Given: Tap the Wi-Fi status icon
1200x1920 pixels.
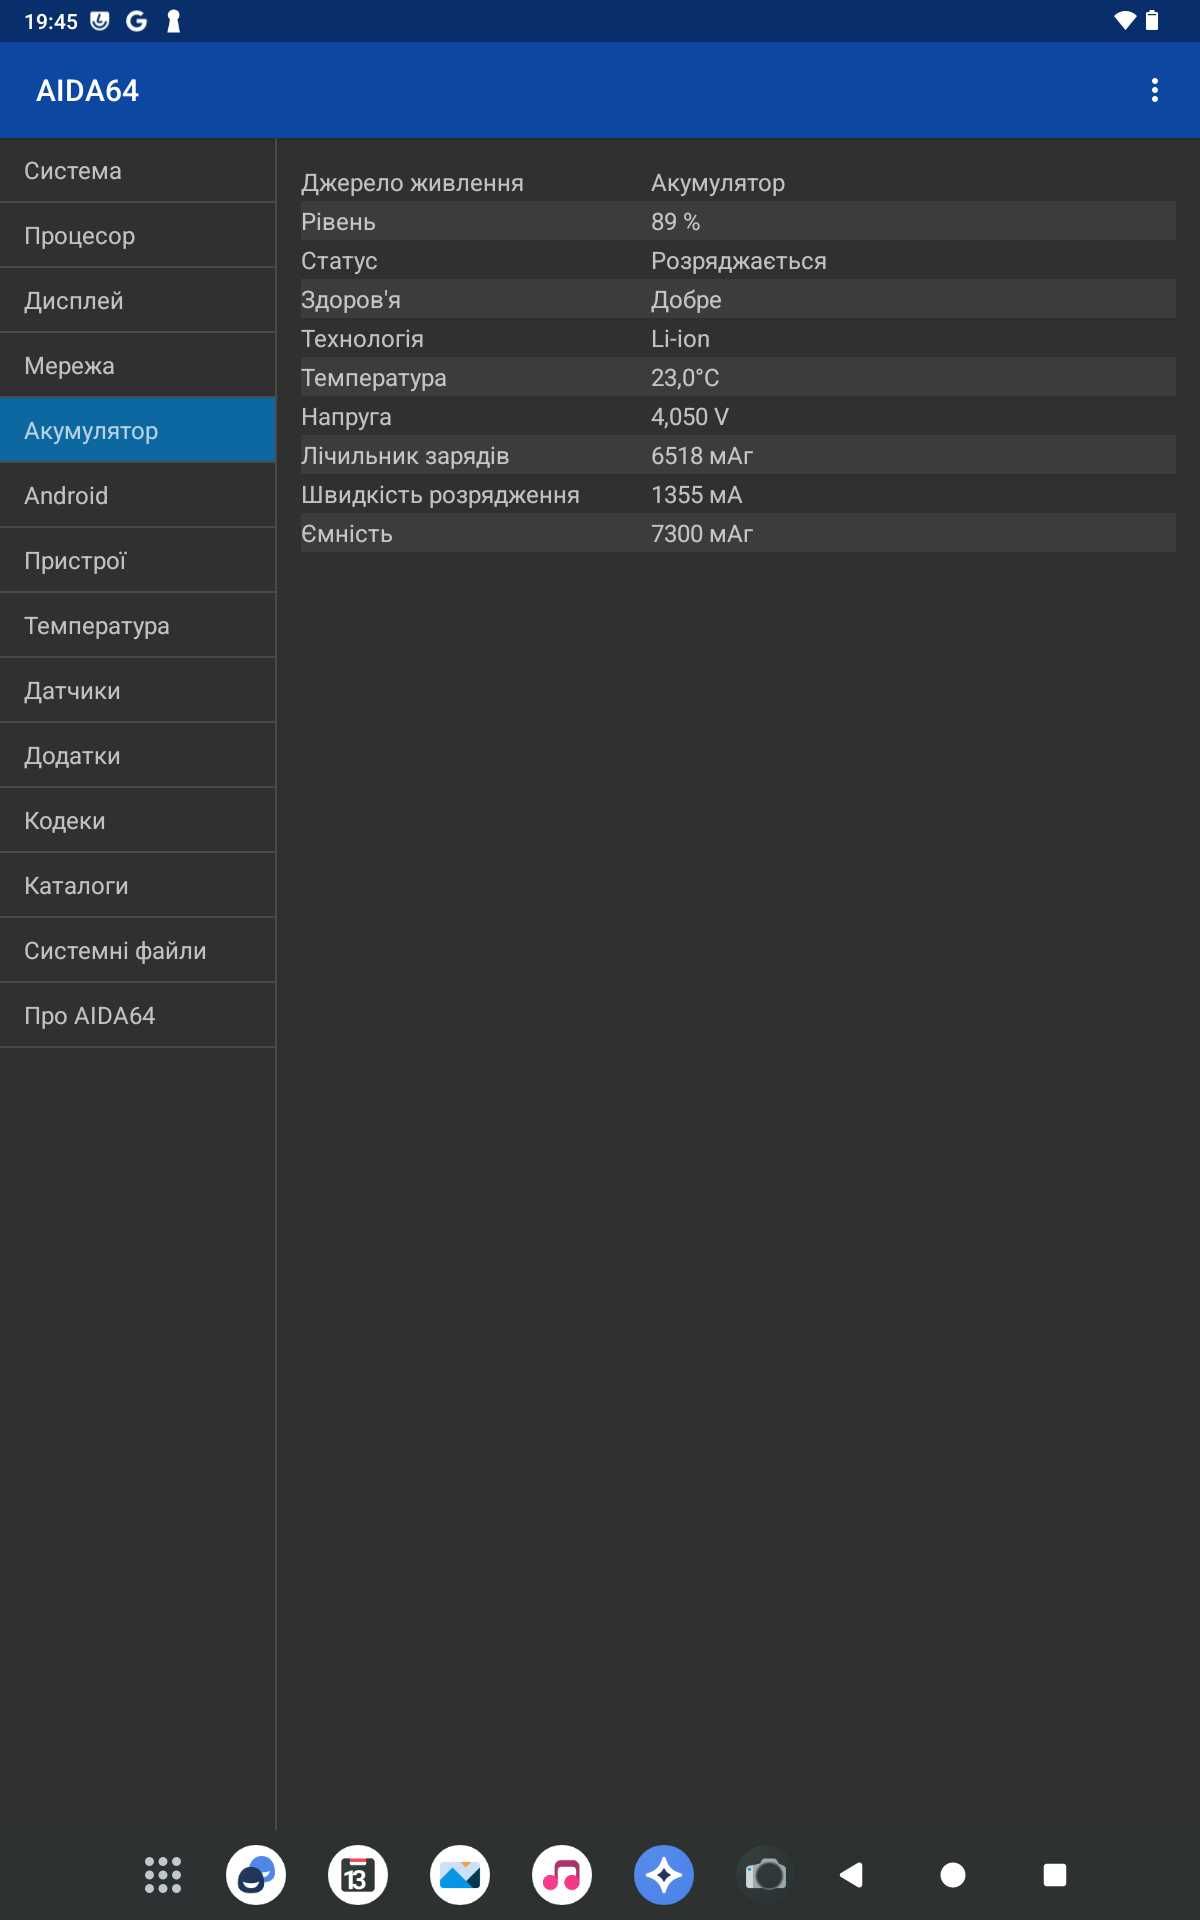Looking at the screenshot, I should (x=1125, y=21).
